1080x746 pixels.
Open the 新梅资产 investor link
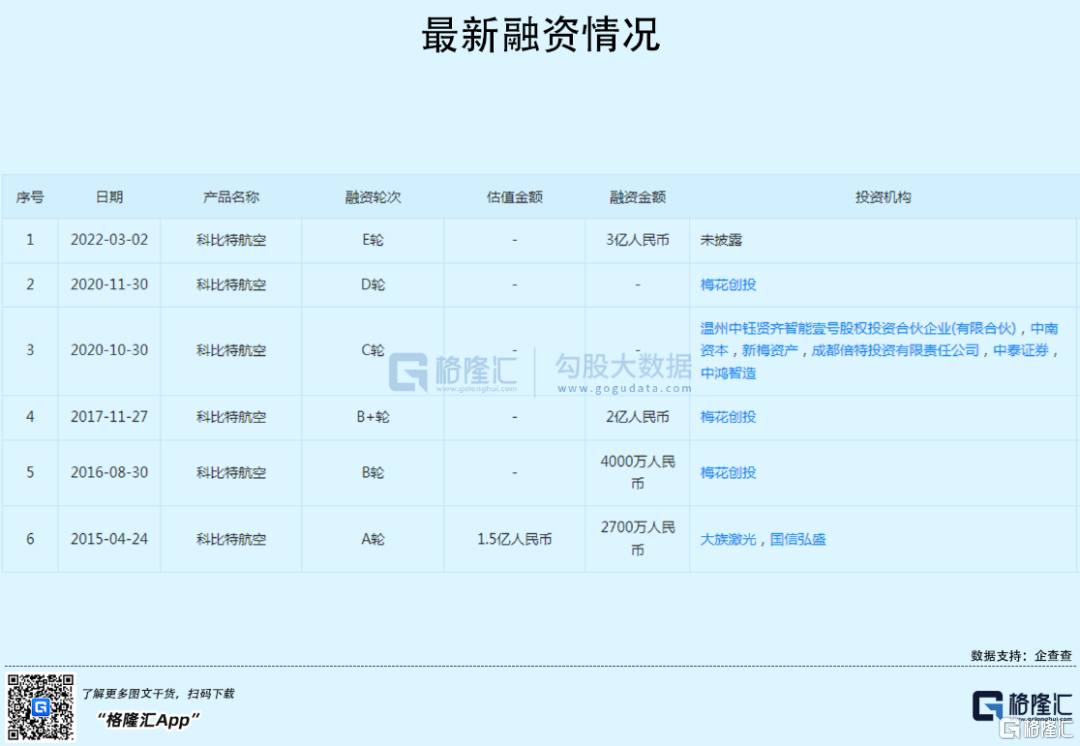pos(769,351)
